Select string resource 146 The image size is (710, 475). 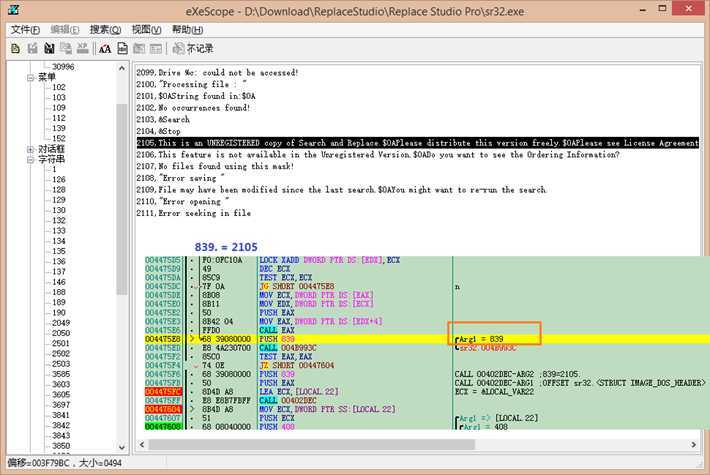(x=59, y=282)
